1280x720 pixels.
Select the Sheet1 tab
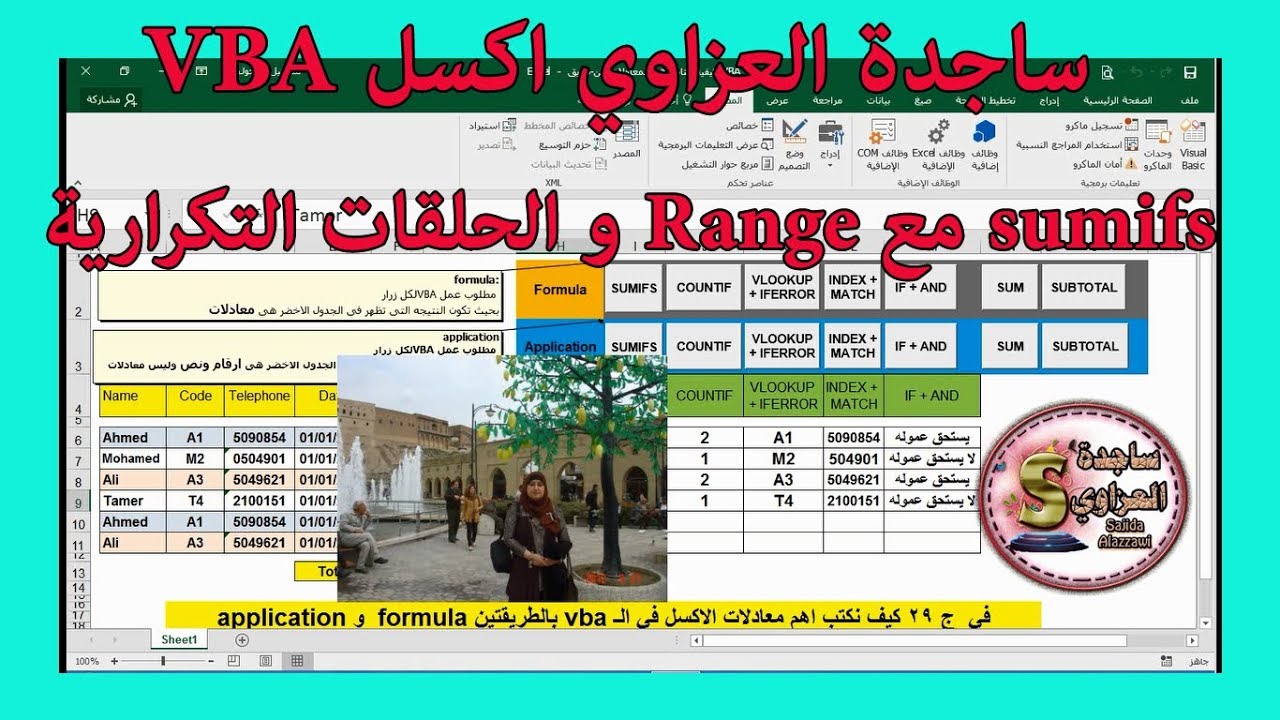click(179, 639)
